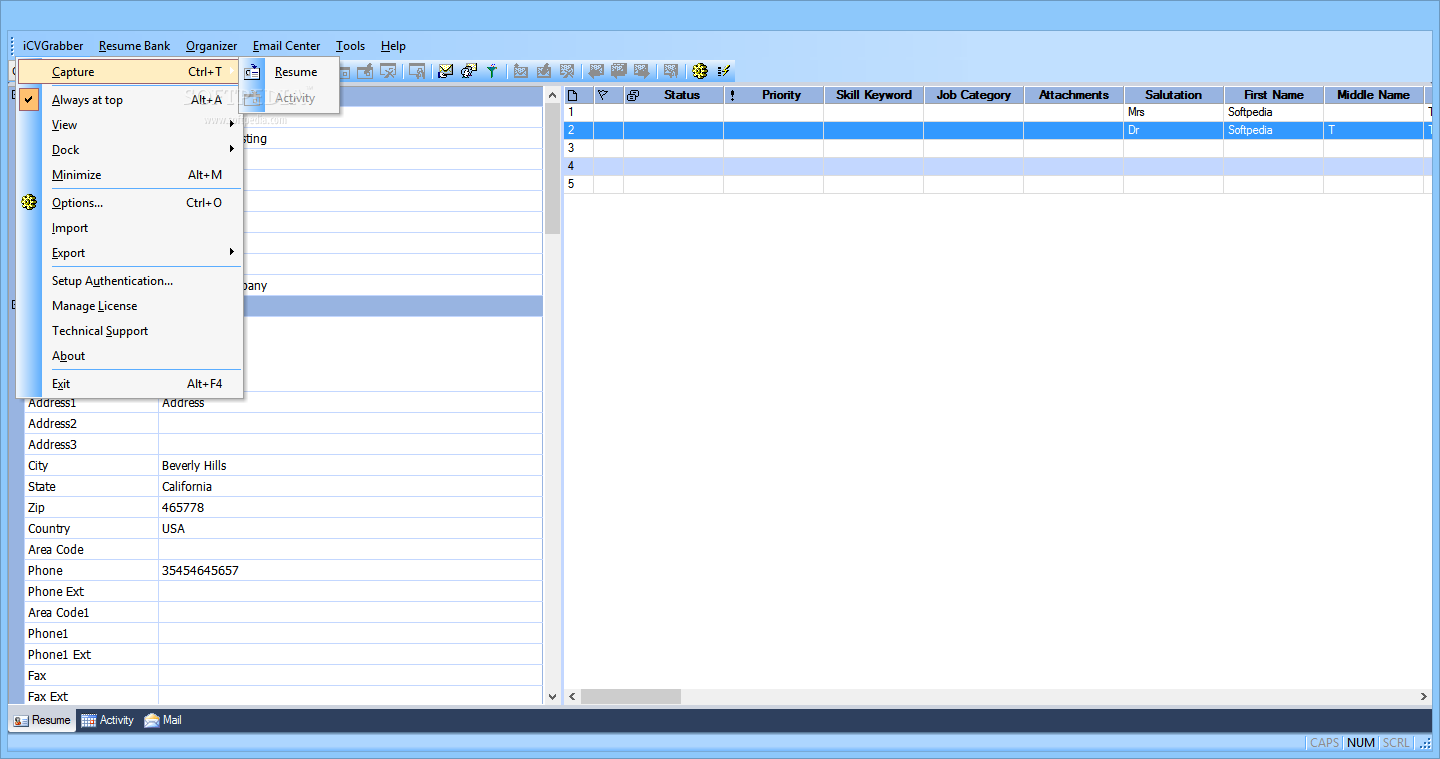This screenshot has height=759, width=1440.
Task: Click the grid horizontal scrollbar thumb
Action: (631, 696)
